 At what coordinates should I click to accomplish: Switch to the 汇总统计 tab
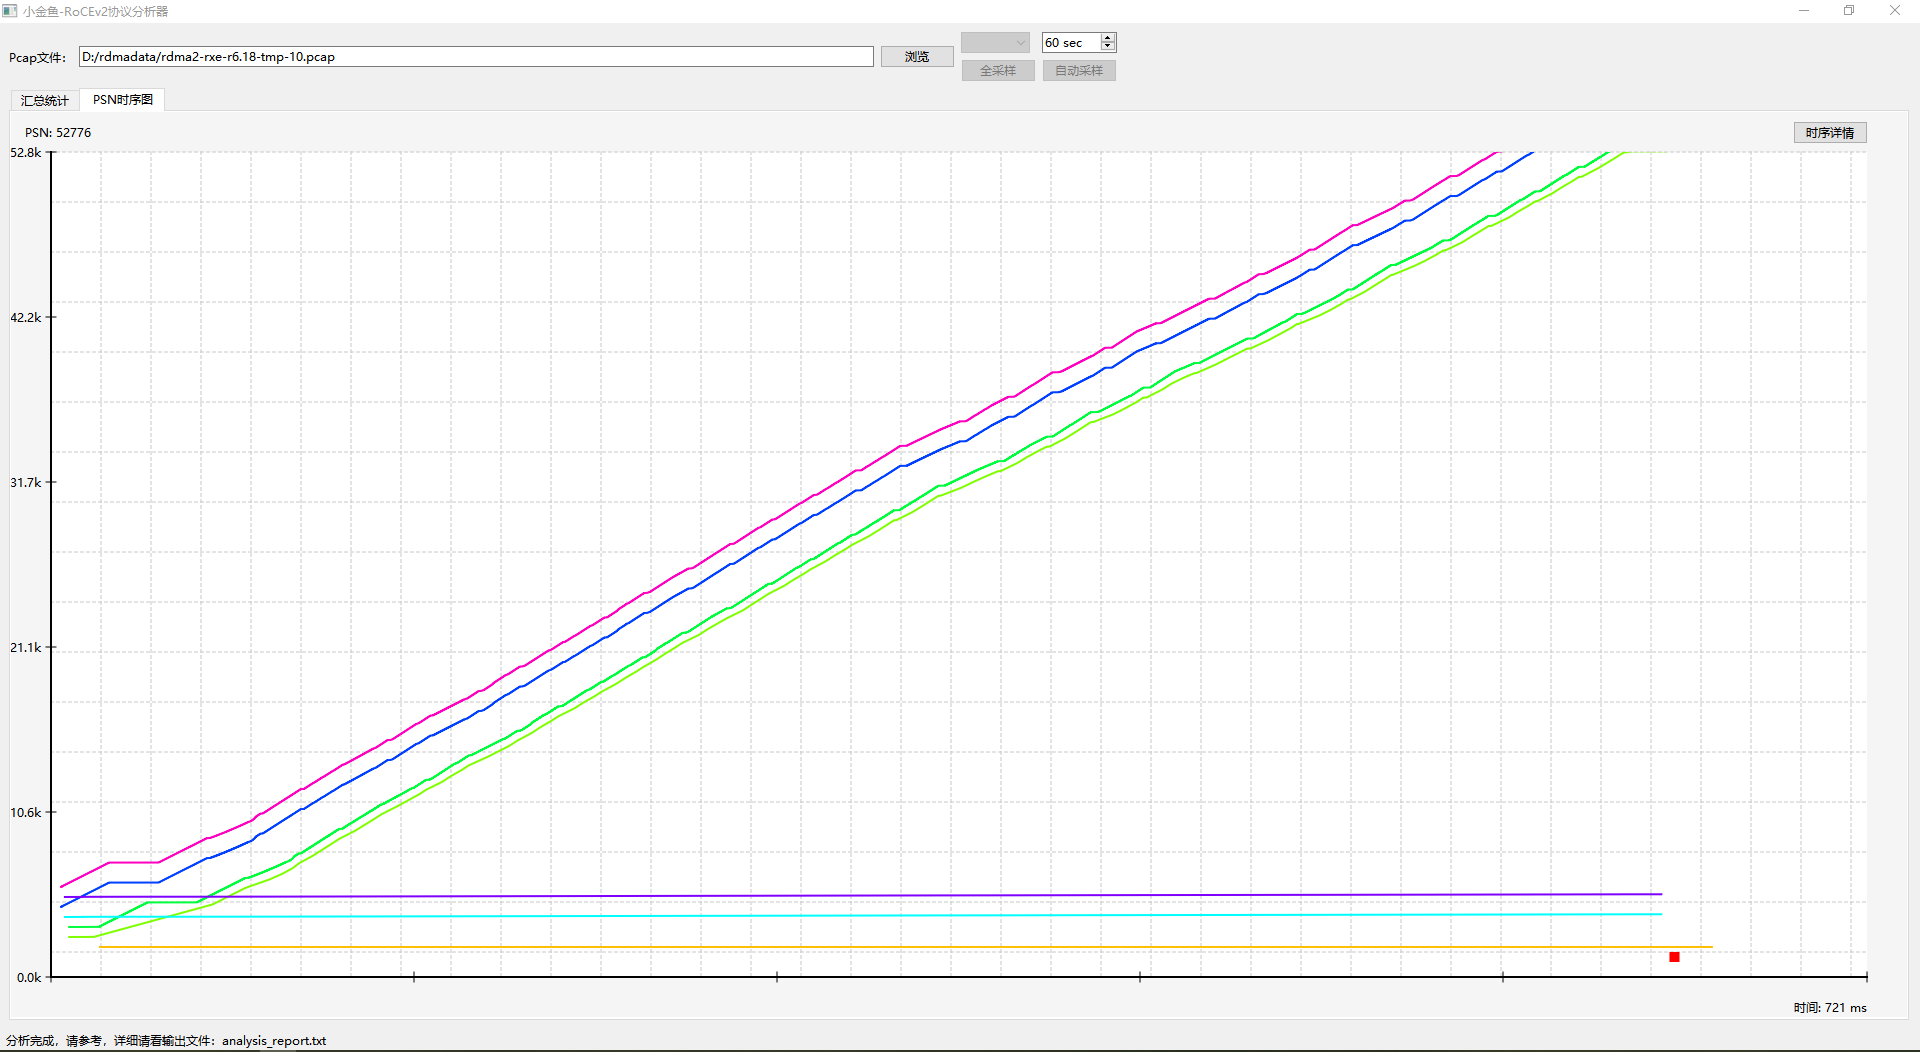pos(45,100)
